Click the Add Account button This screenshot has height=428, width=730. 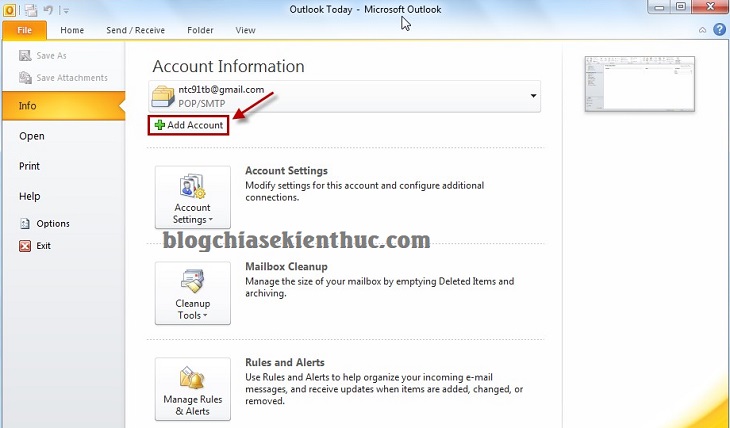coord(189,125)
